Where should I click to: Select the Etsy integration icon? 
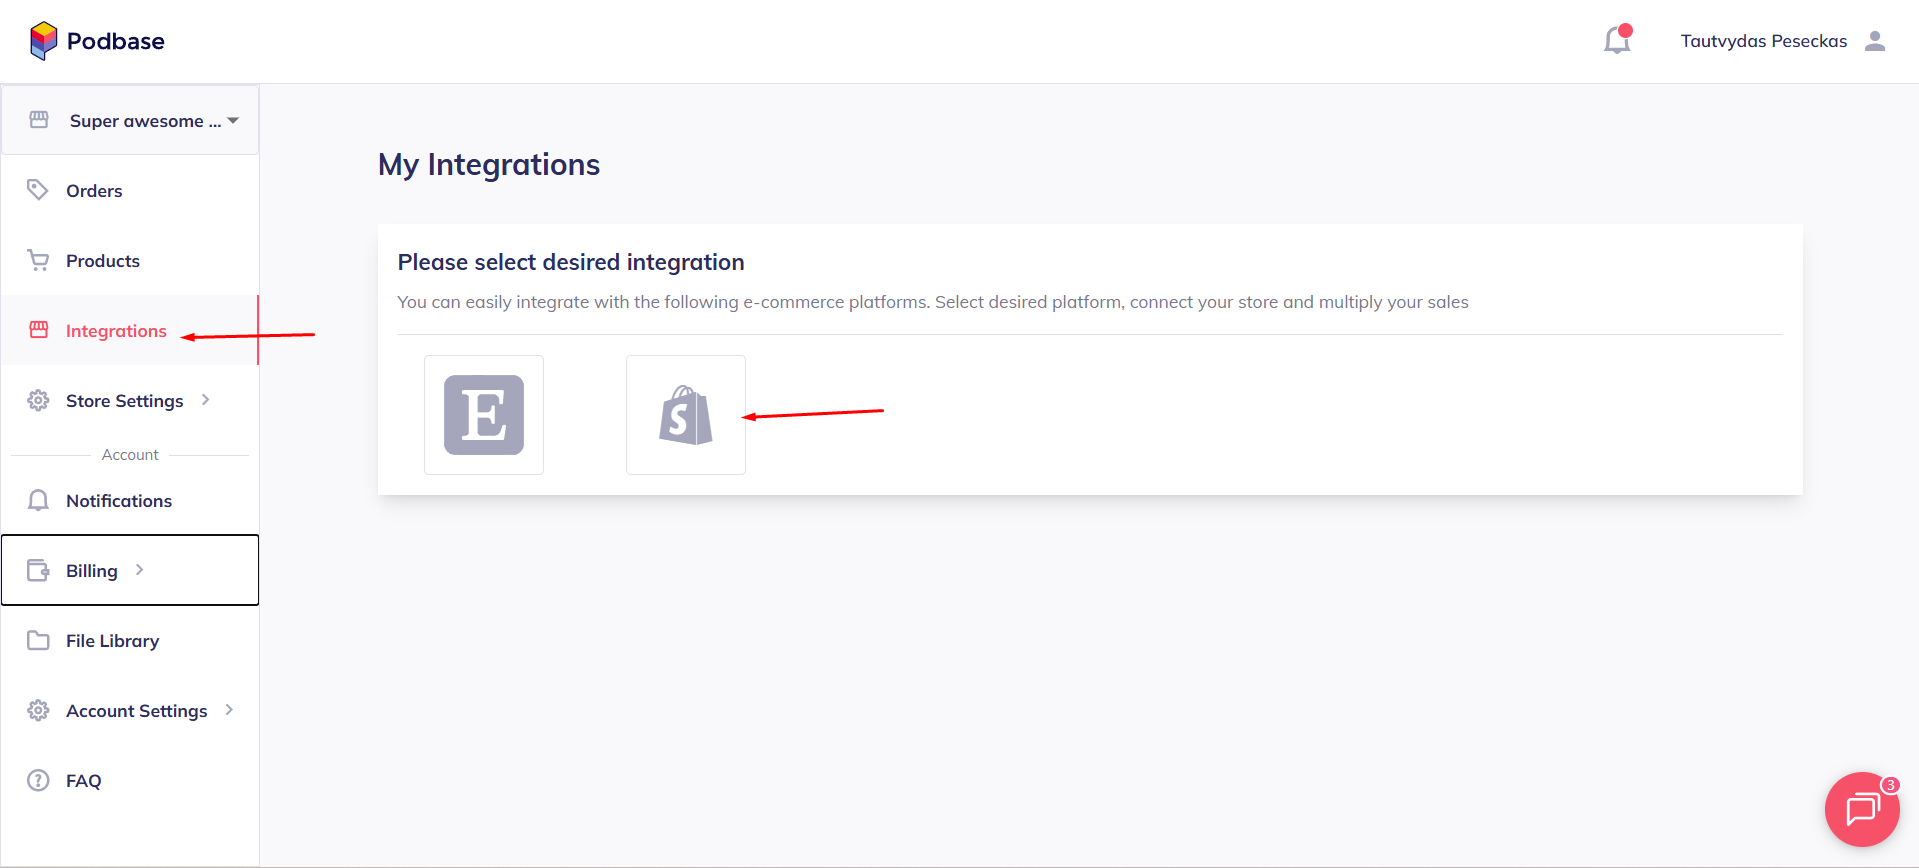pyautogui.click(x=484, y=415)
